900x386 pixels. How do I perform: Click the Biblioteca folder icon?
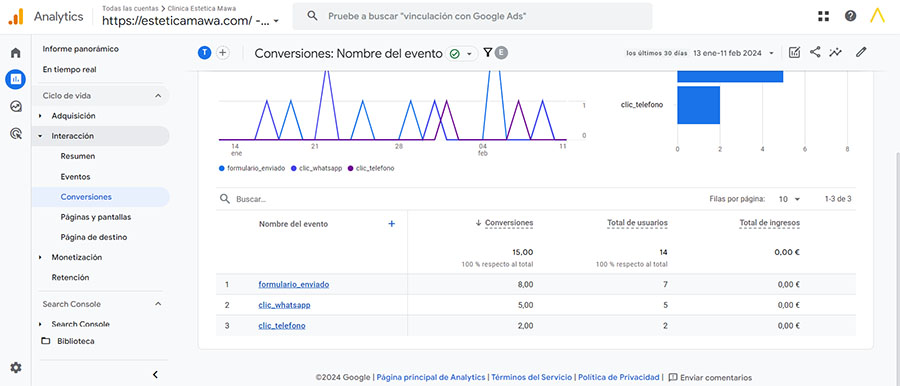pos(46,341)
